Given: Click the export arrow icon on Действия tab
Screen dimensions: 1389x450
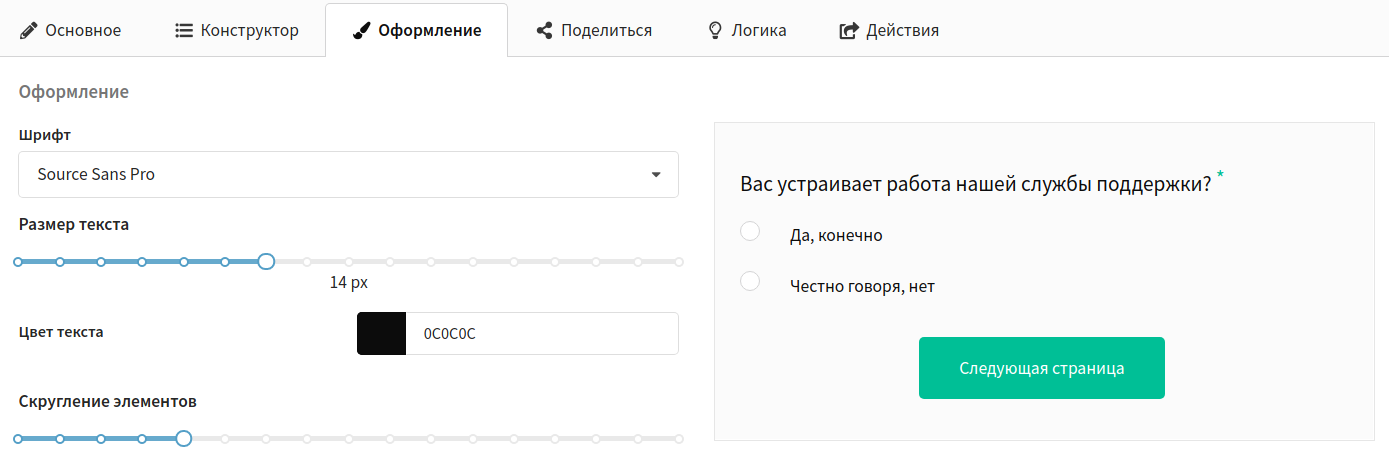Looking at the screenshot, I should click(x=848, y=30).
